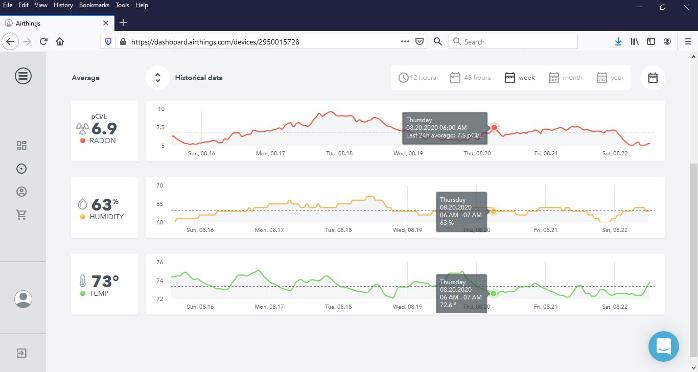The width and height of the screenshot is (698, 372).
Task: Select the year time range
Action: click(610, 78)
